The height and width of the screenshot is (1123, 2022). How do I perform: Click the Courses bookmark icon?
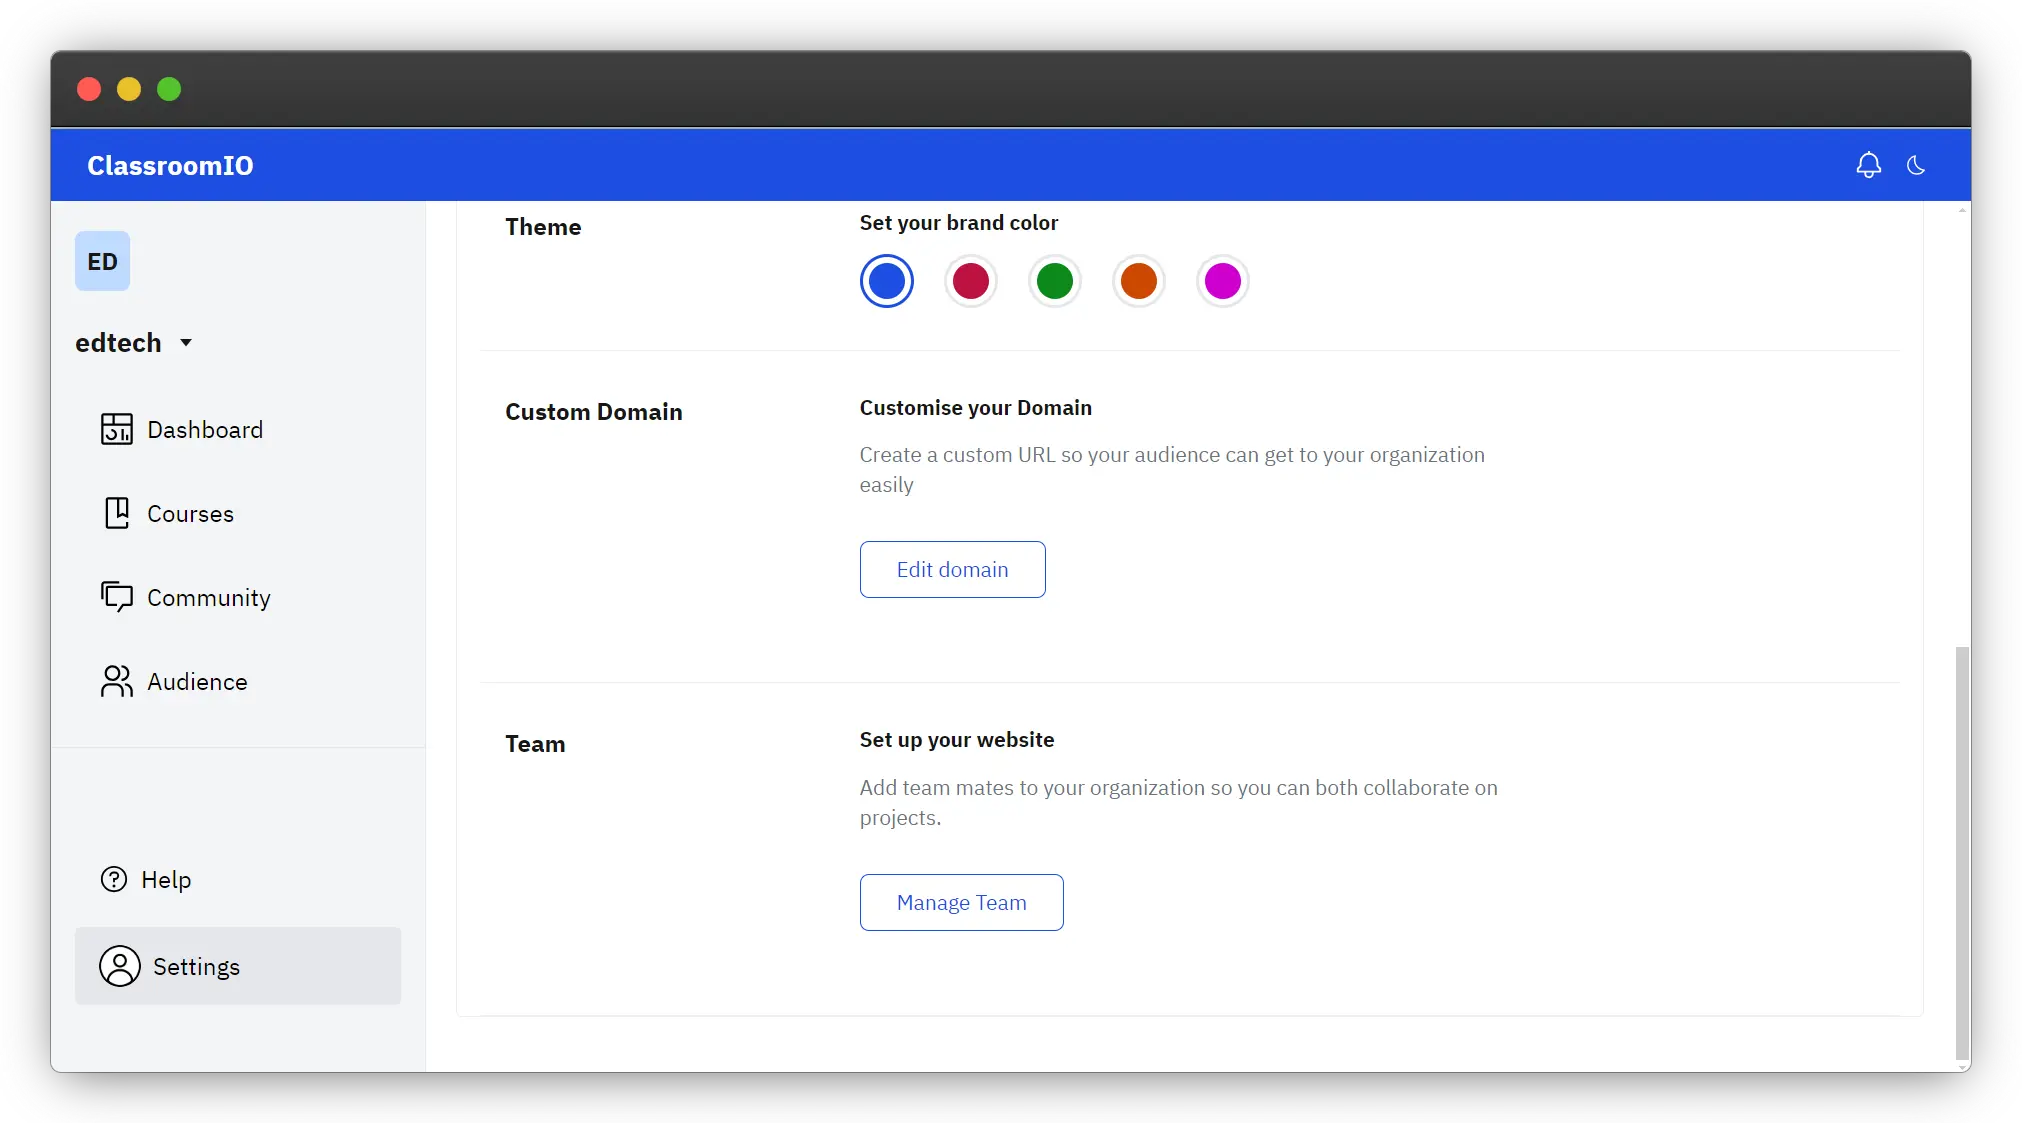click(x=116, y=513)
